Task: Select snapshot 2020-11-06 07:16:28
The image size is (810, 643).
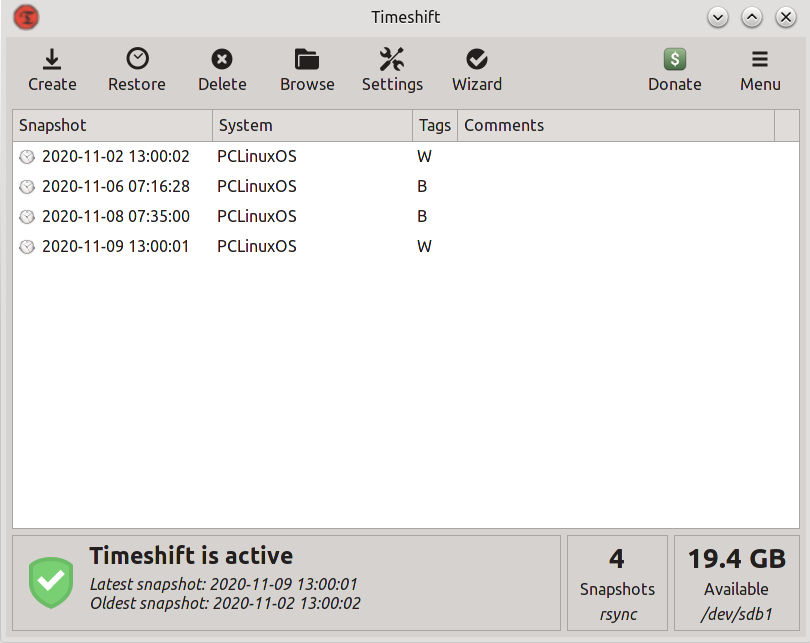Action: click(x=116, y=186)
